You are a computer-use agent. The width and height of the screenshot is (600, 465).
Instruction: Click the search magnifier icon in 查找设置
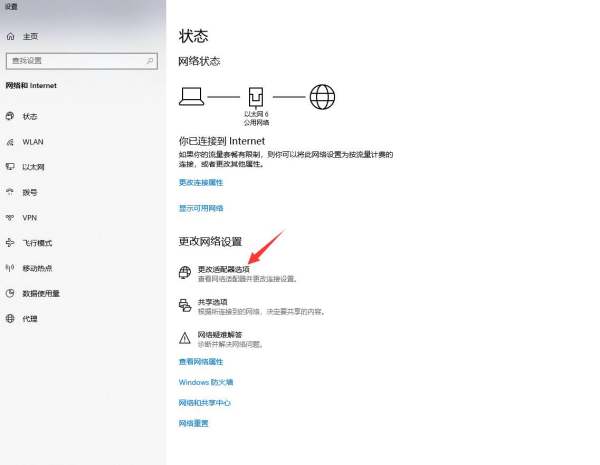(x=150, y=61)
